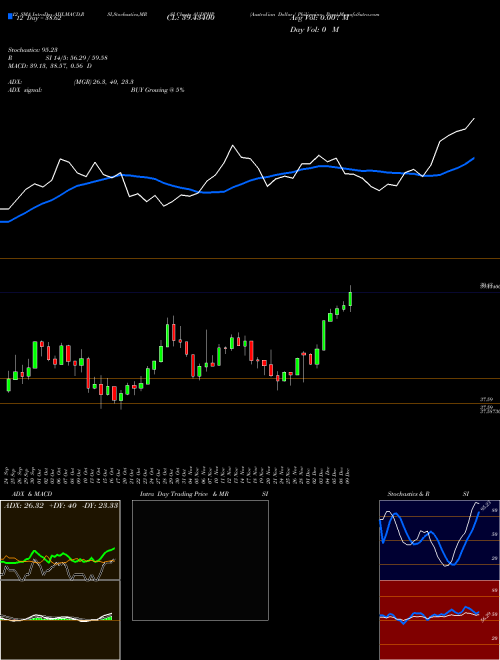500x660 pixels.
Task: Open the MACD histogram panel below ADX
Action: (60, 620)
